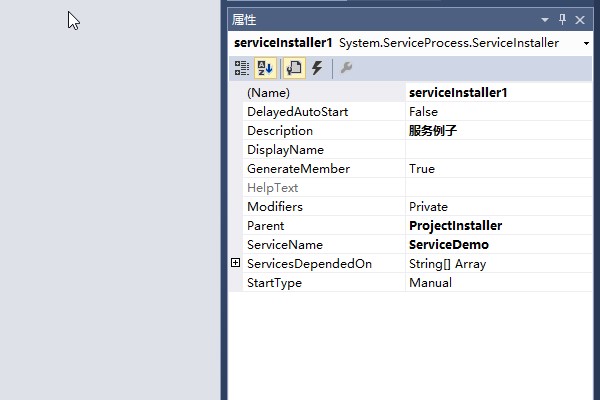Toggle auto-hide pin on properties panel
This screenshot has height=400, width=600.
(x=562, y=19)
